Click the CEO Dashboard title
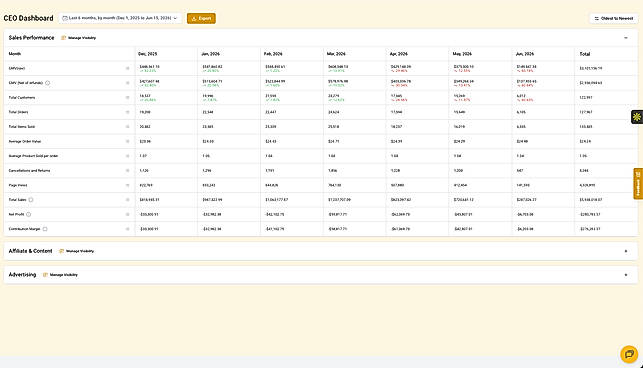 point(28,18)
